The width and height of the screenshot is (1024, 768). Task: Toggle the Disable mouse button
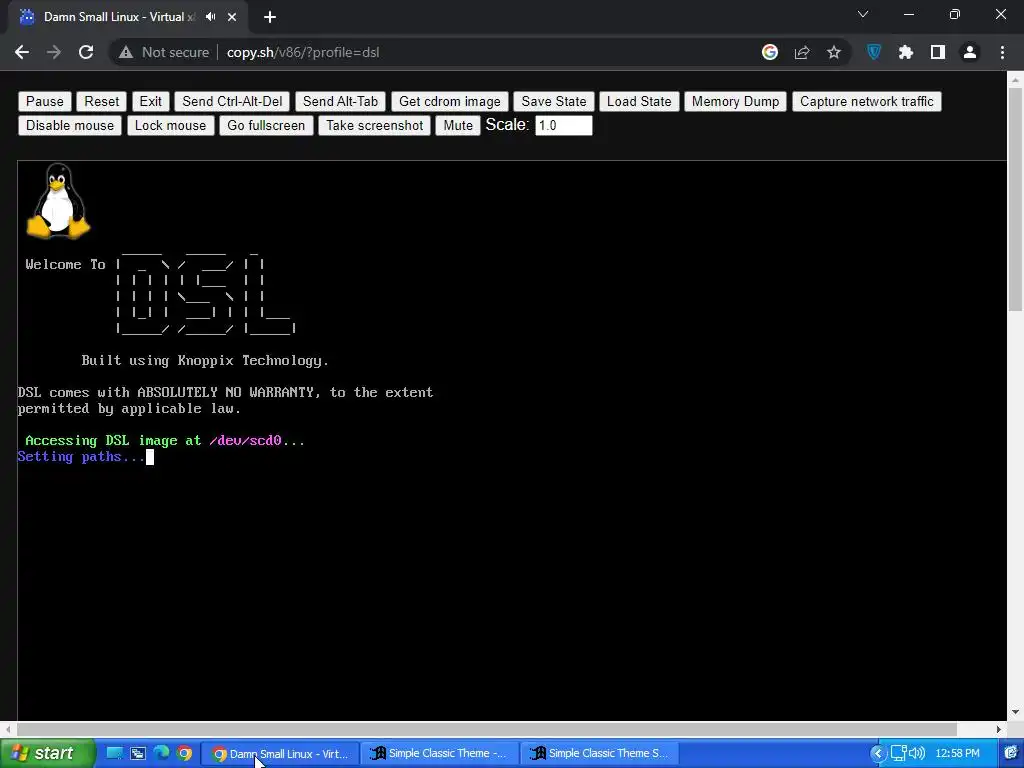pyautogui.click(x=70, y=125)
